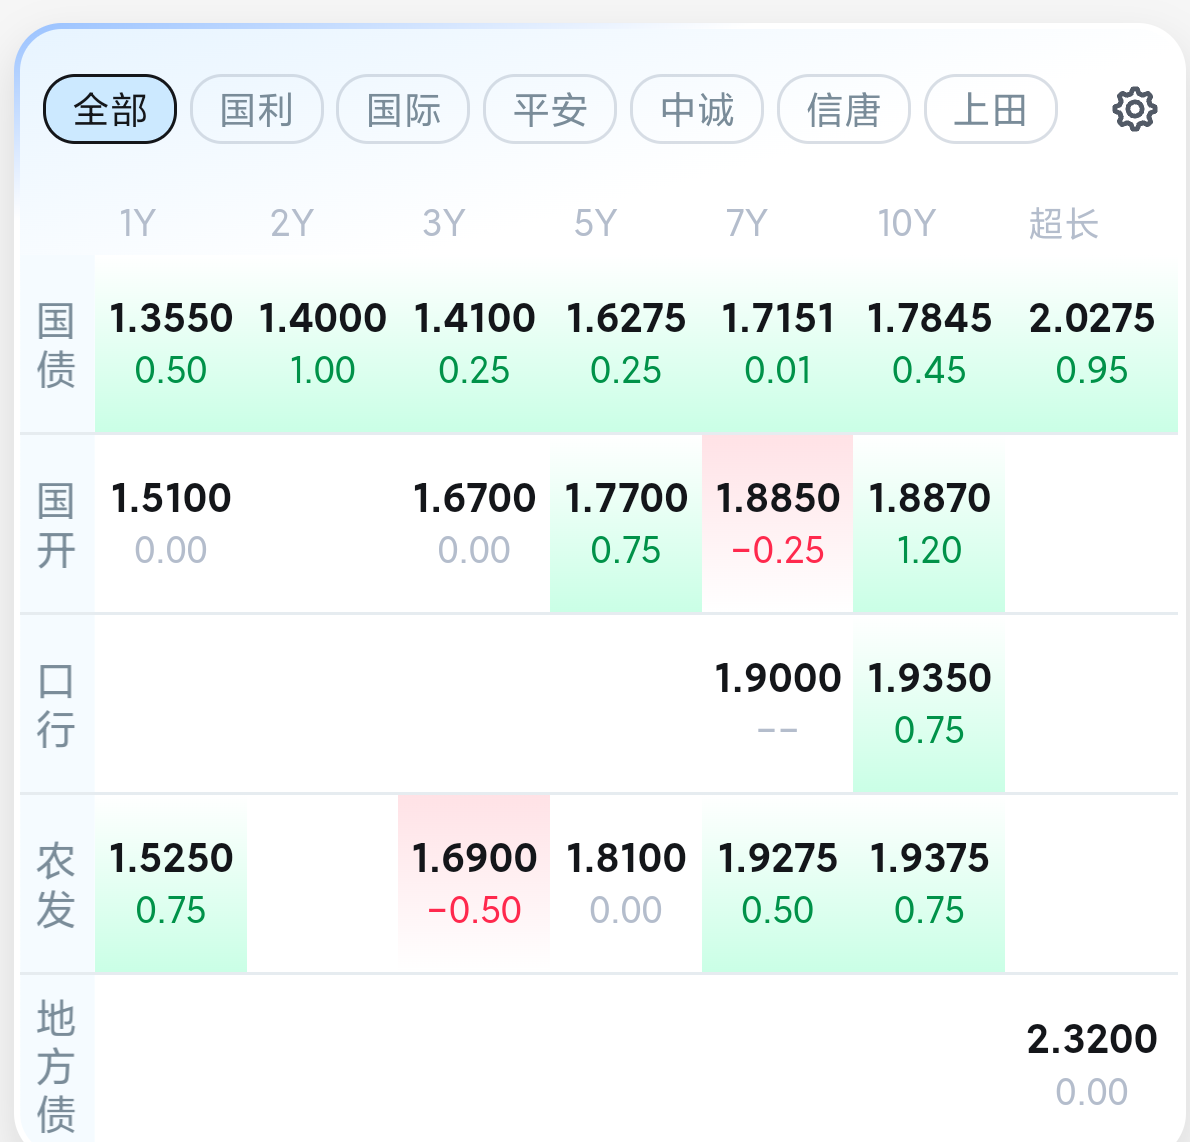Select the 国开 7Y cell with -0.25
The width and height of the screenshot is (1190, 1142).
pyautogui.click(x=777, y=524)
